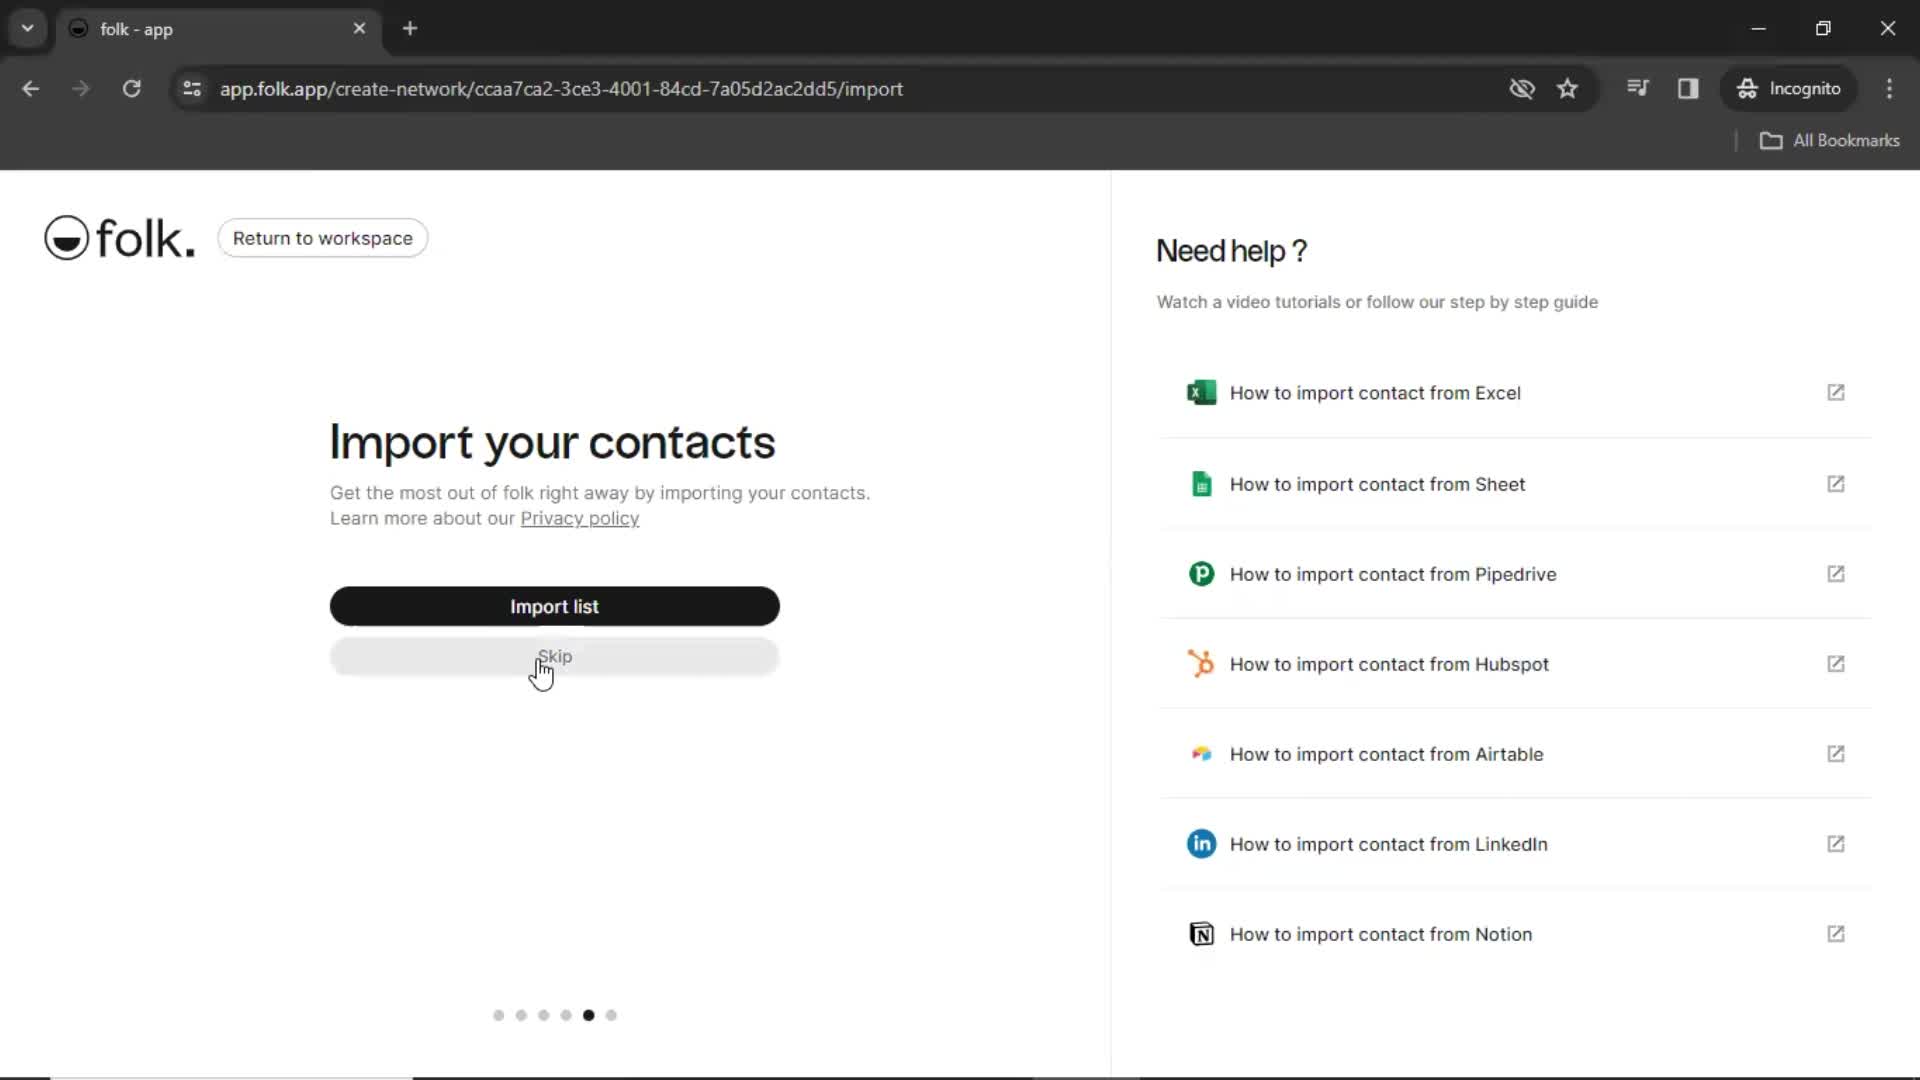The image size is (1920, 1080).
Task: Click the Excel import guide icon
Action: pos(1203,393)
